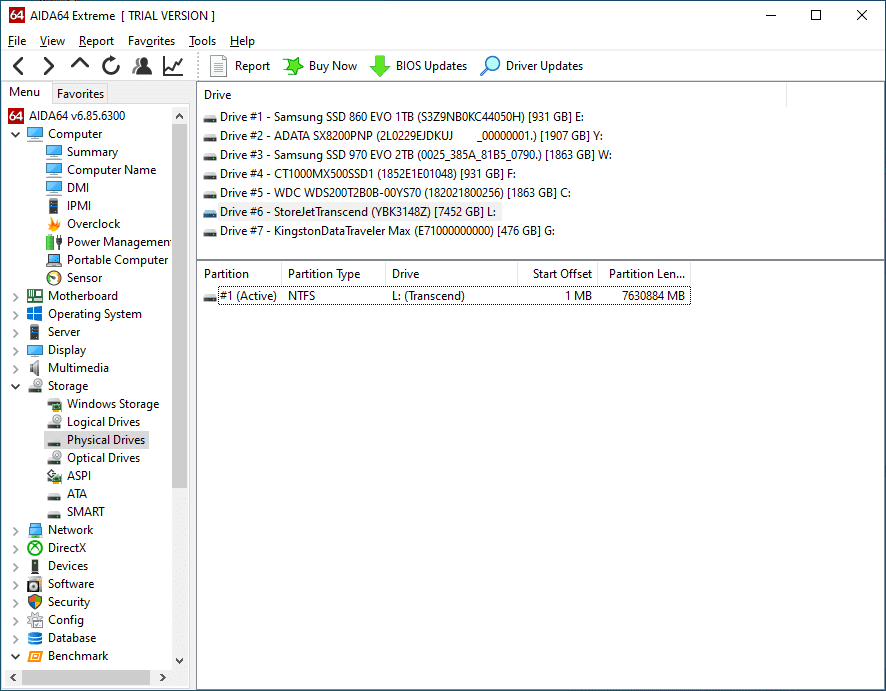Select Optical Drives under Storage
Image resolution: width=886 pixels, height=691 pixels.
(x=103, y=458)
